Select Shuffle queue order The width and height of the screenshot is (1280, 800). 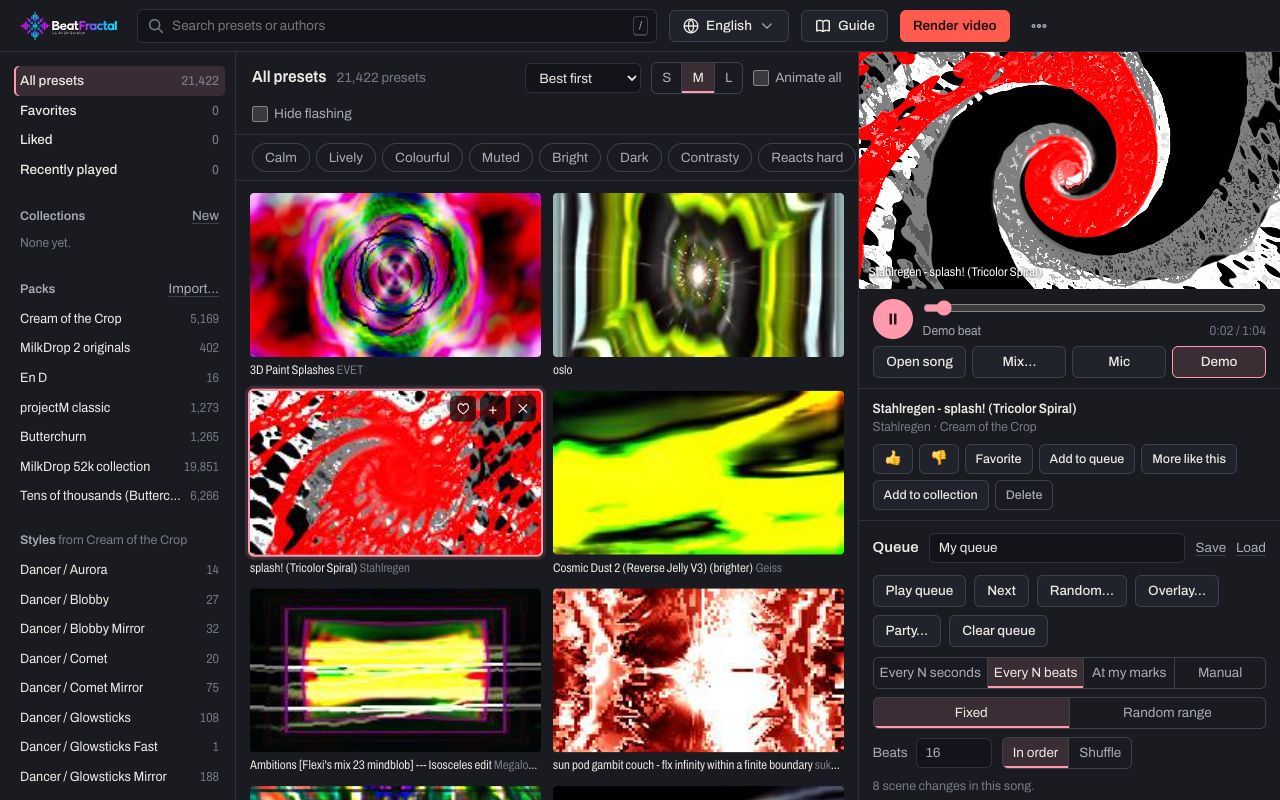(x=1100, y=753)
